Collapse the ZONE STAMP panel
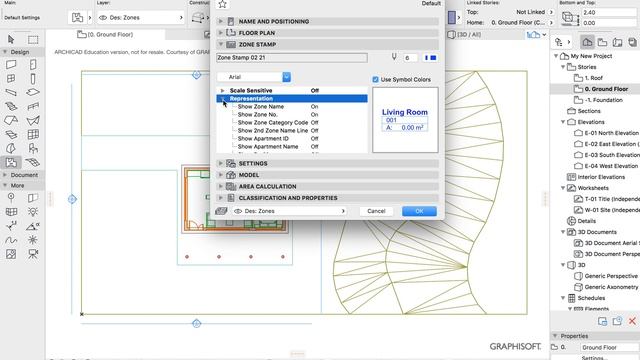 click(x=327, y=44)
